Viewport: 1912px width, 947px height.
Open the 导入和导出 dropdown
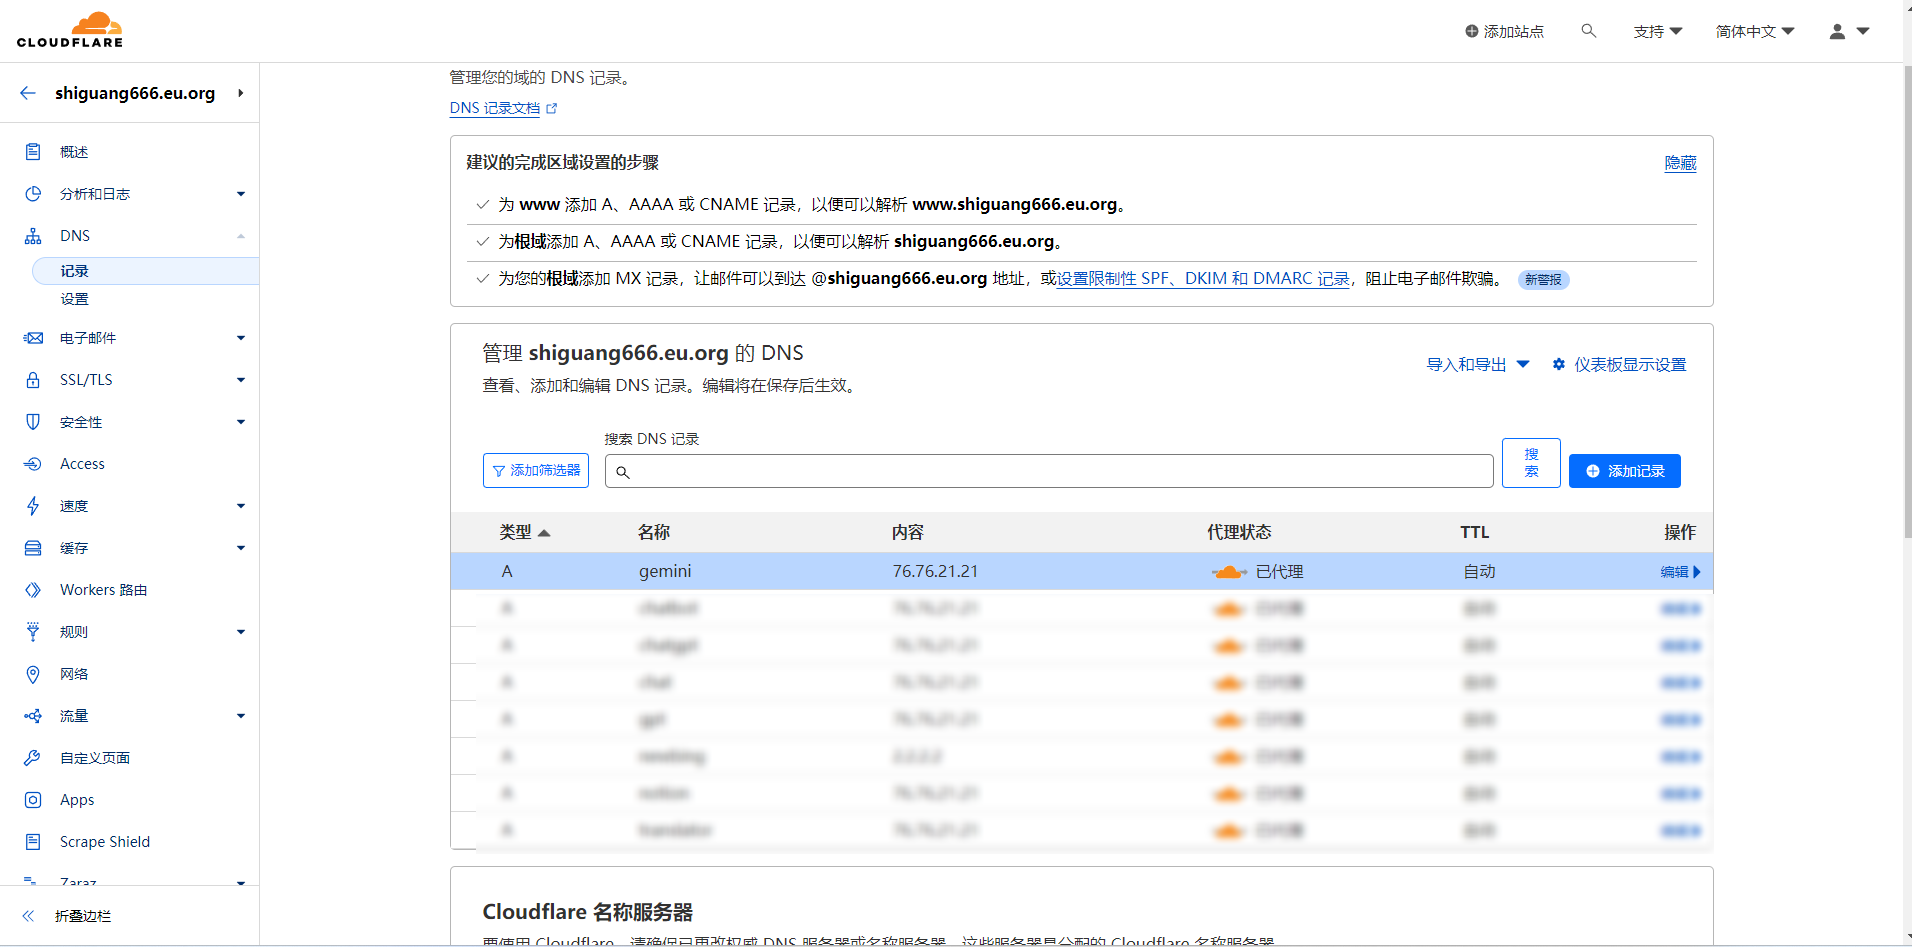[x=1478, y=364]
